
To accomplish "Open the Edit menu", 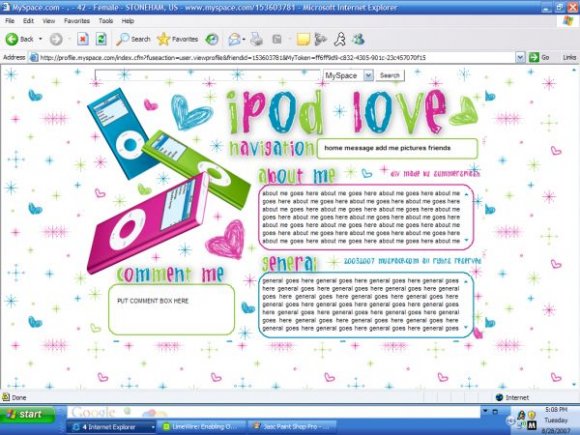I will coord(28,21).
